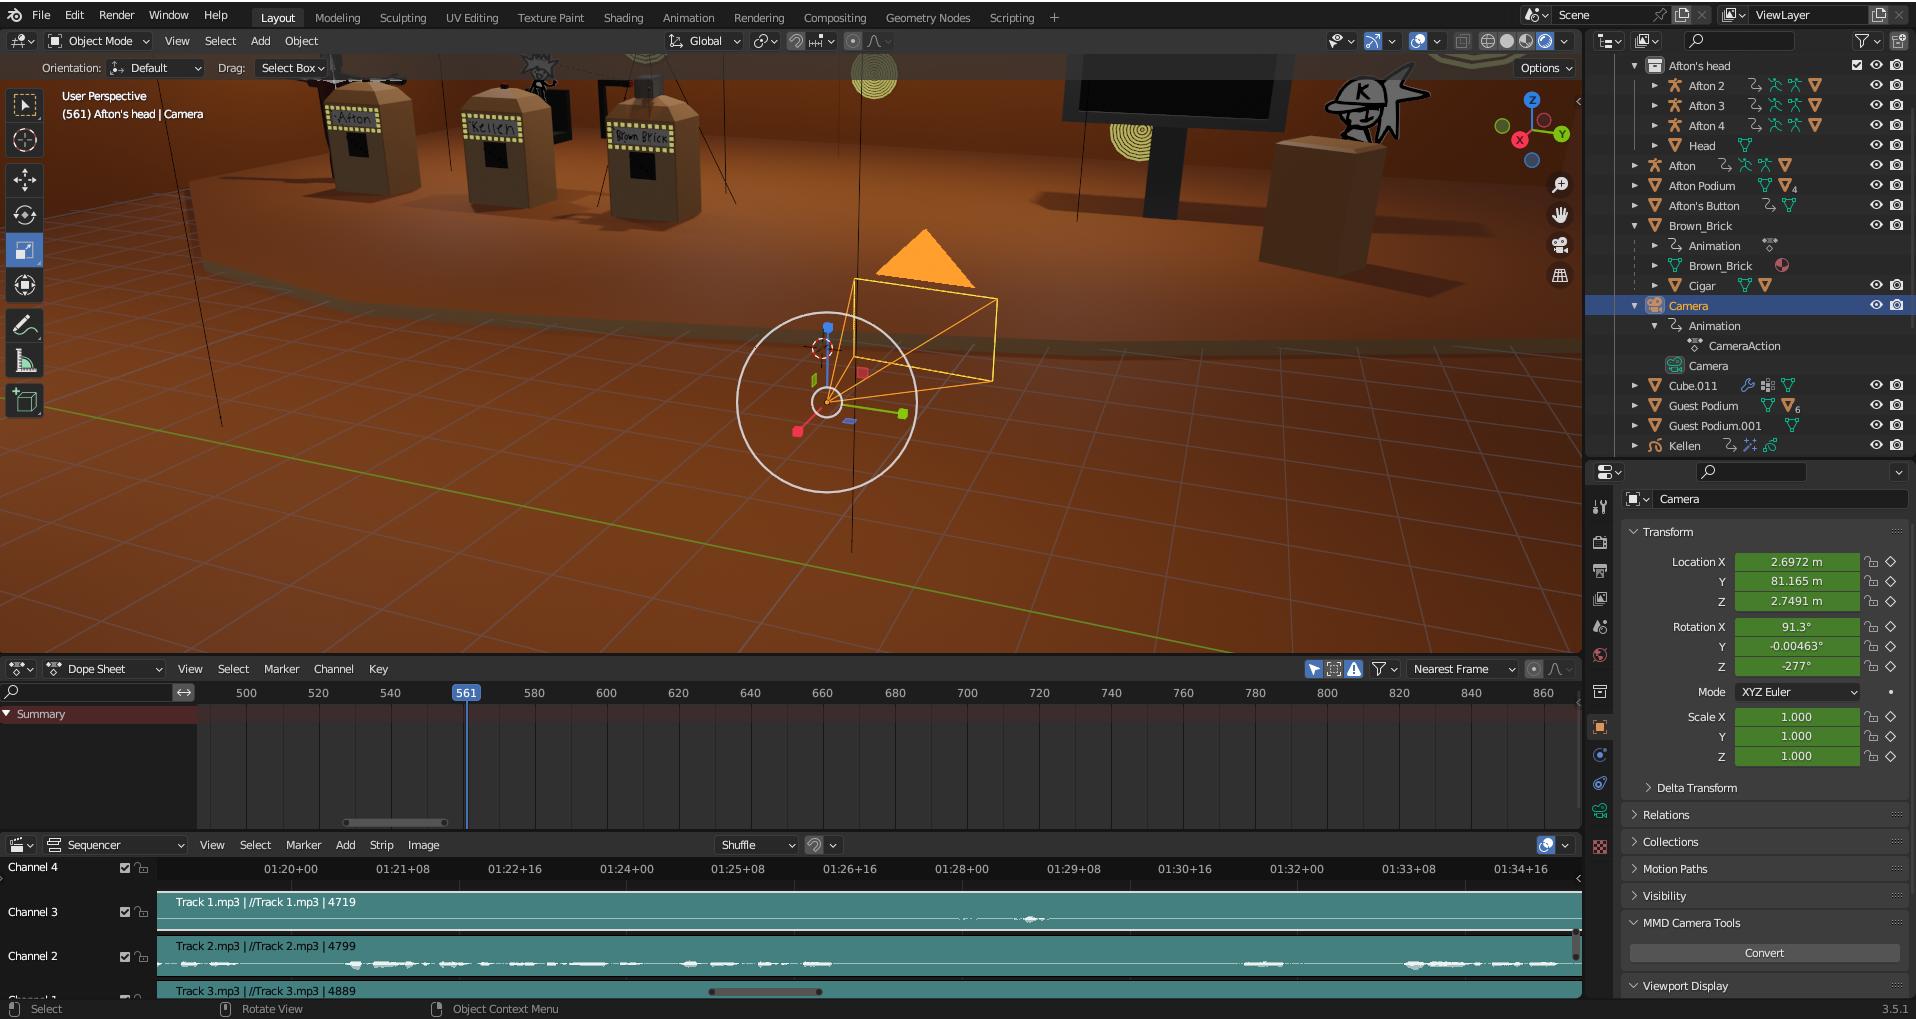This screenshot has height=1019, width=1916.
Task: Activate the Add Cube tool
Action: point(25,401)
